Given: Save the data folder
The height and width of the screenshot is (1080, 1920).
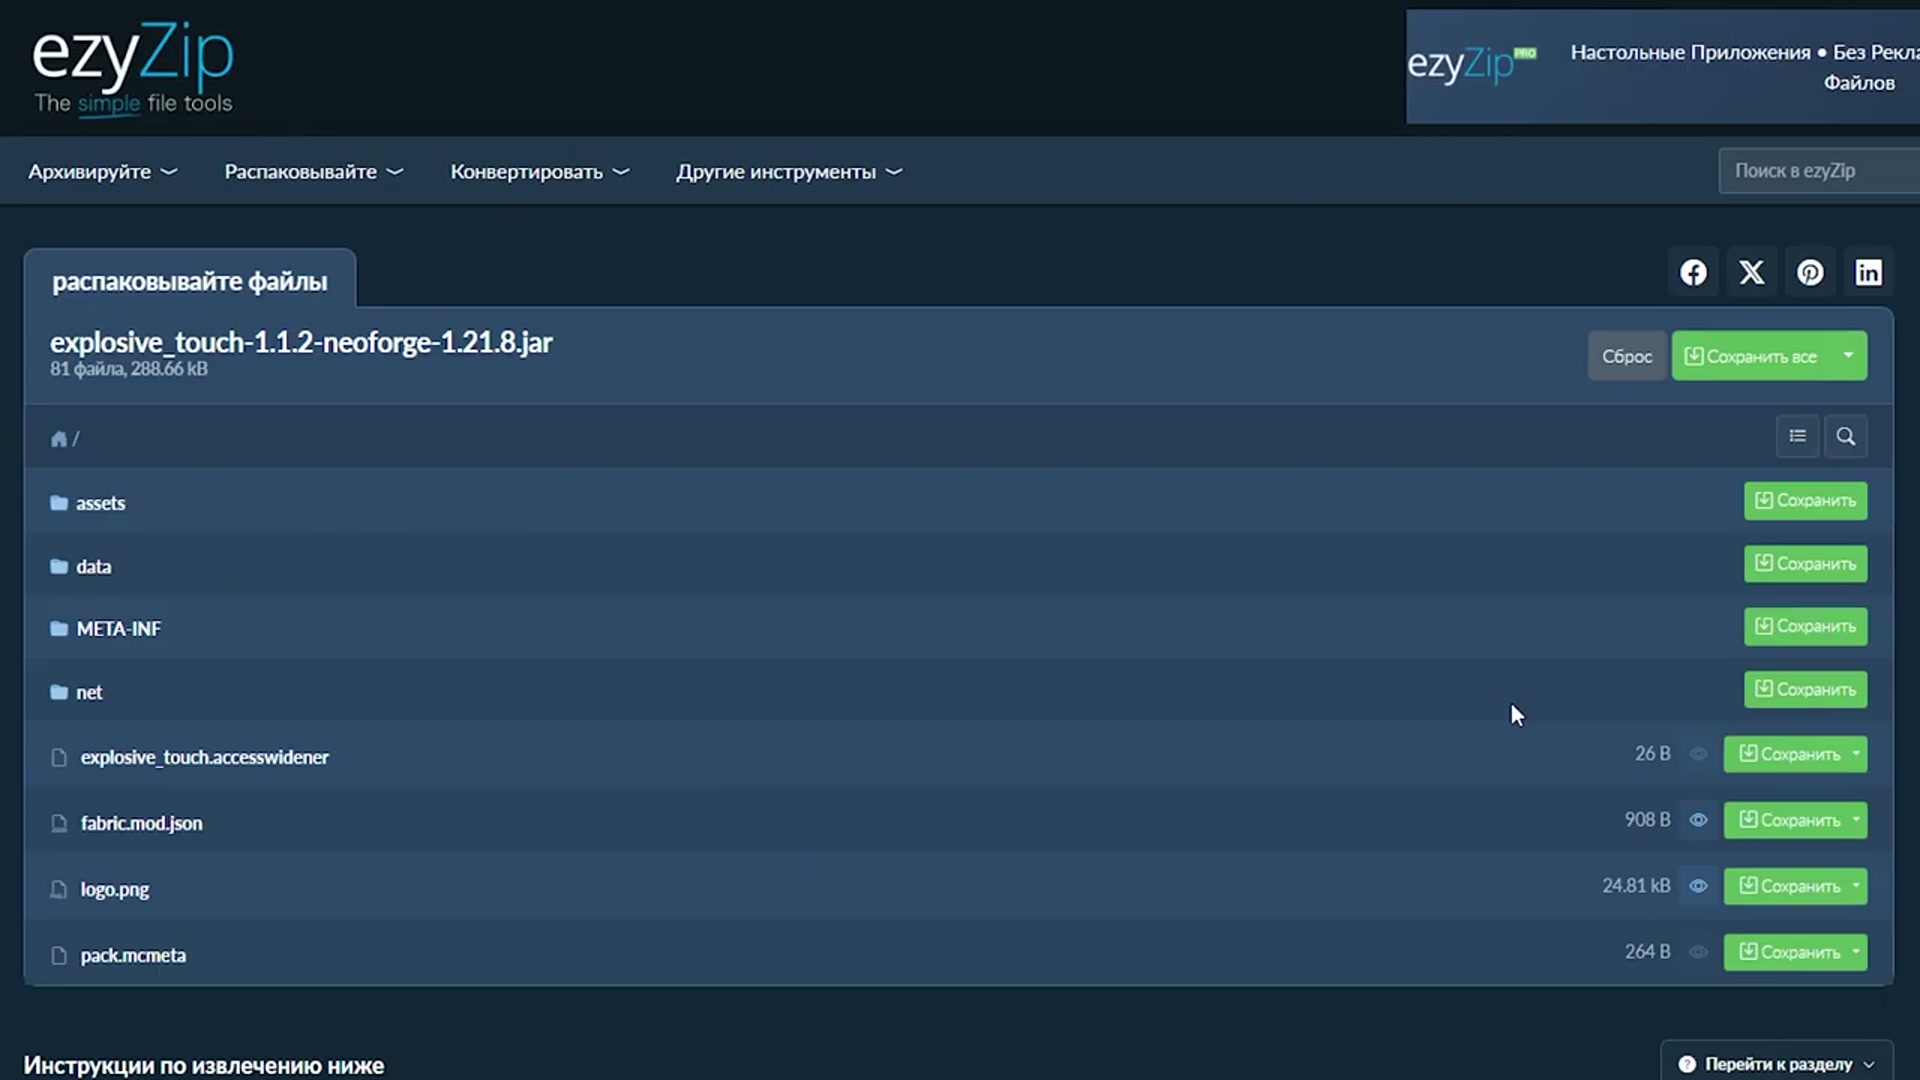Looking at the screenshot, I should coord(1805,564).
